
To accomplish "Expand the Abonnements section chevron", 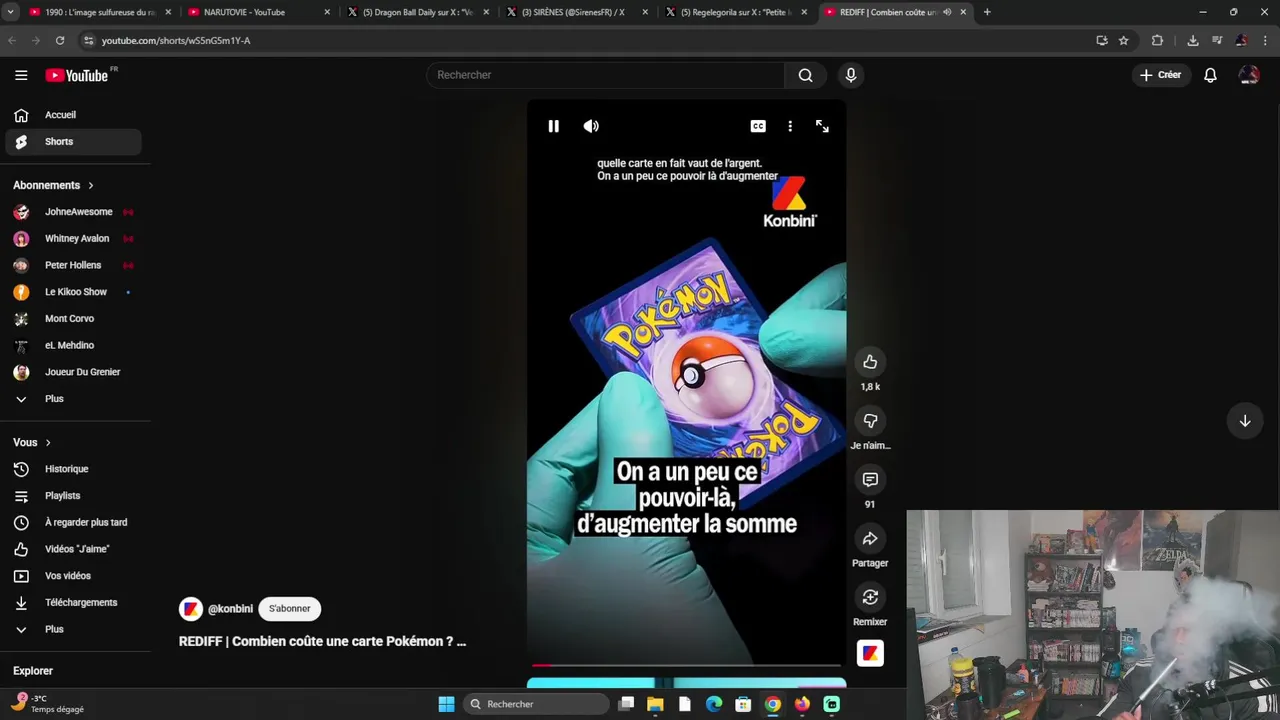I will pos(90,185).
